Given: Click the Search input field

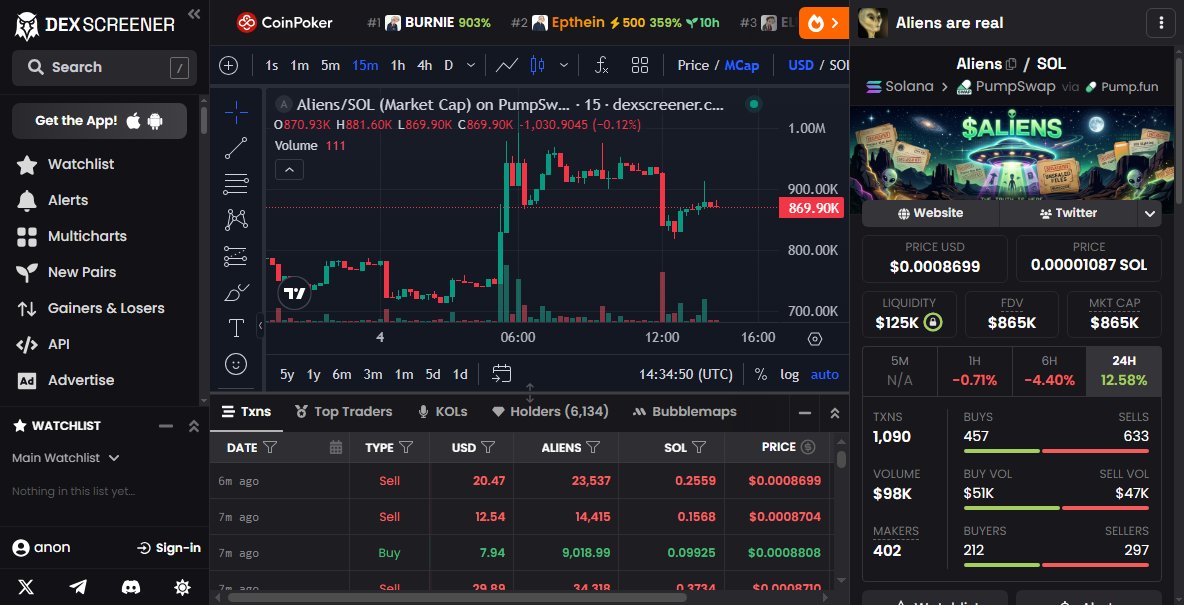Looking at the screenshot, I should pos(104,68).
